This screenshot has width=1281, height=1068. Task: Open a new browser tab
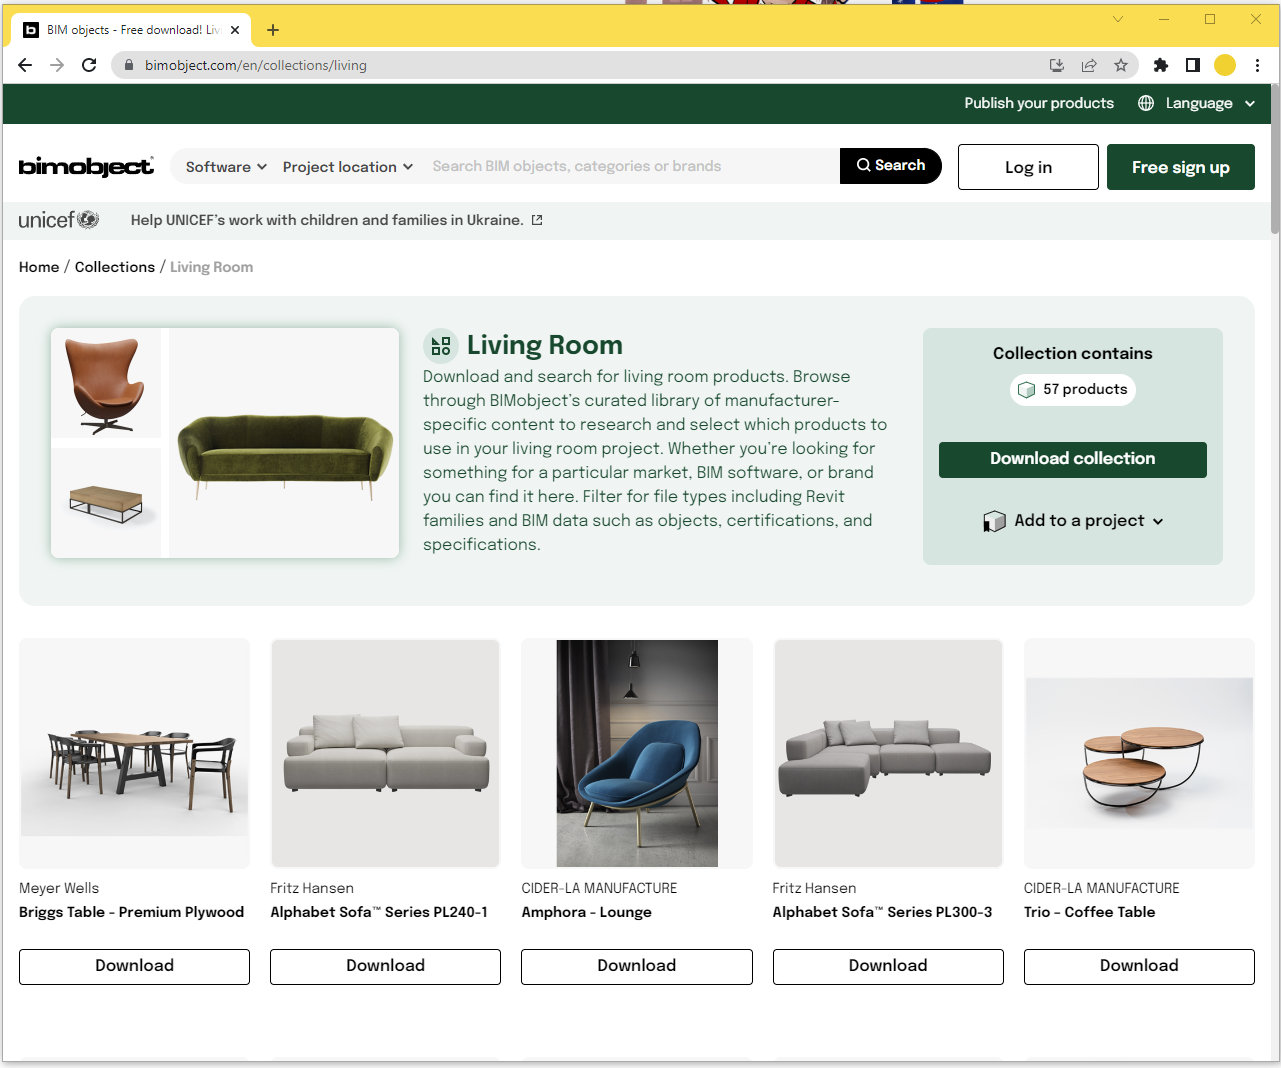click(x=272, y=30)
